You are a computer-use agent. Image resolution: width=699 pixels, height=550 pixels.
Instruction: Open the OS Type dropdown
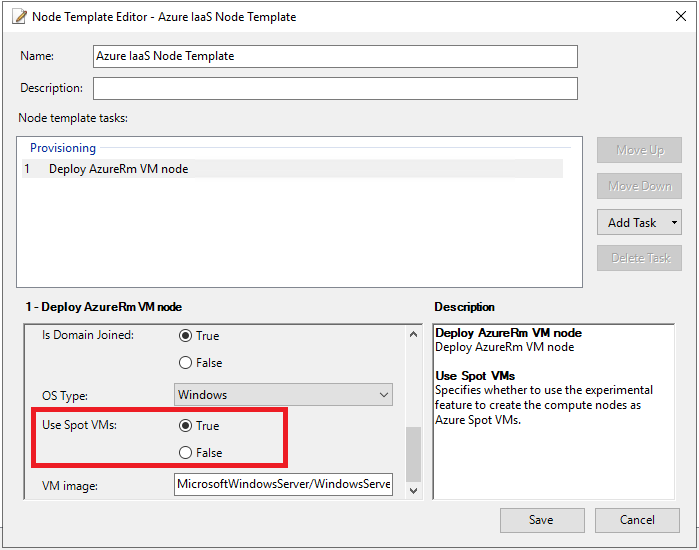pos(284,394)
